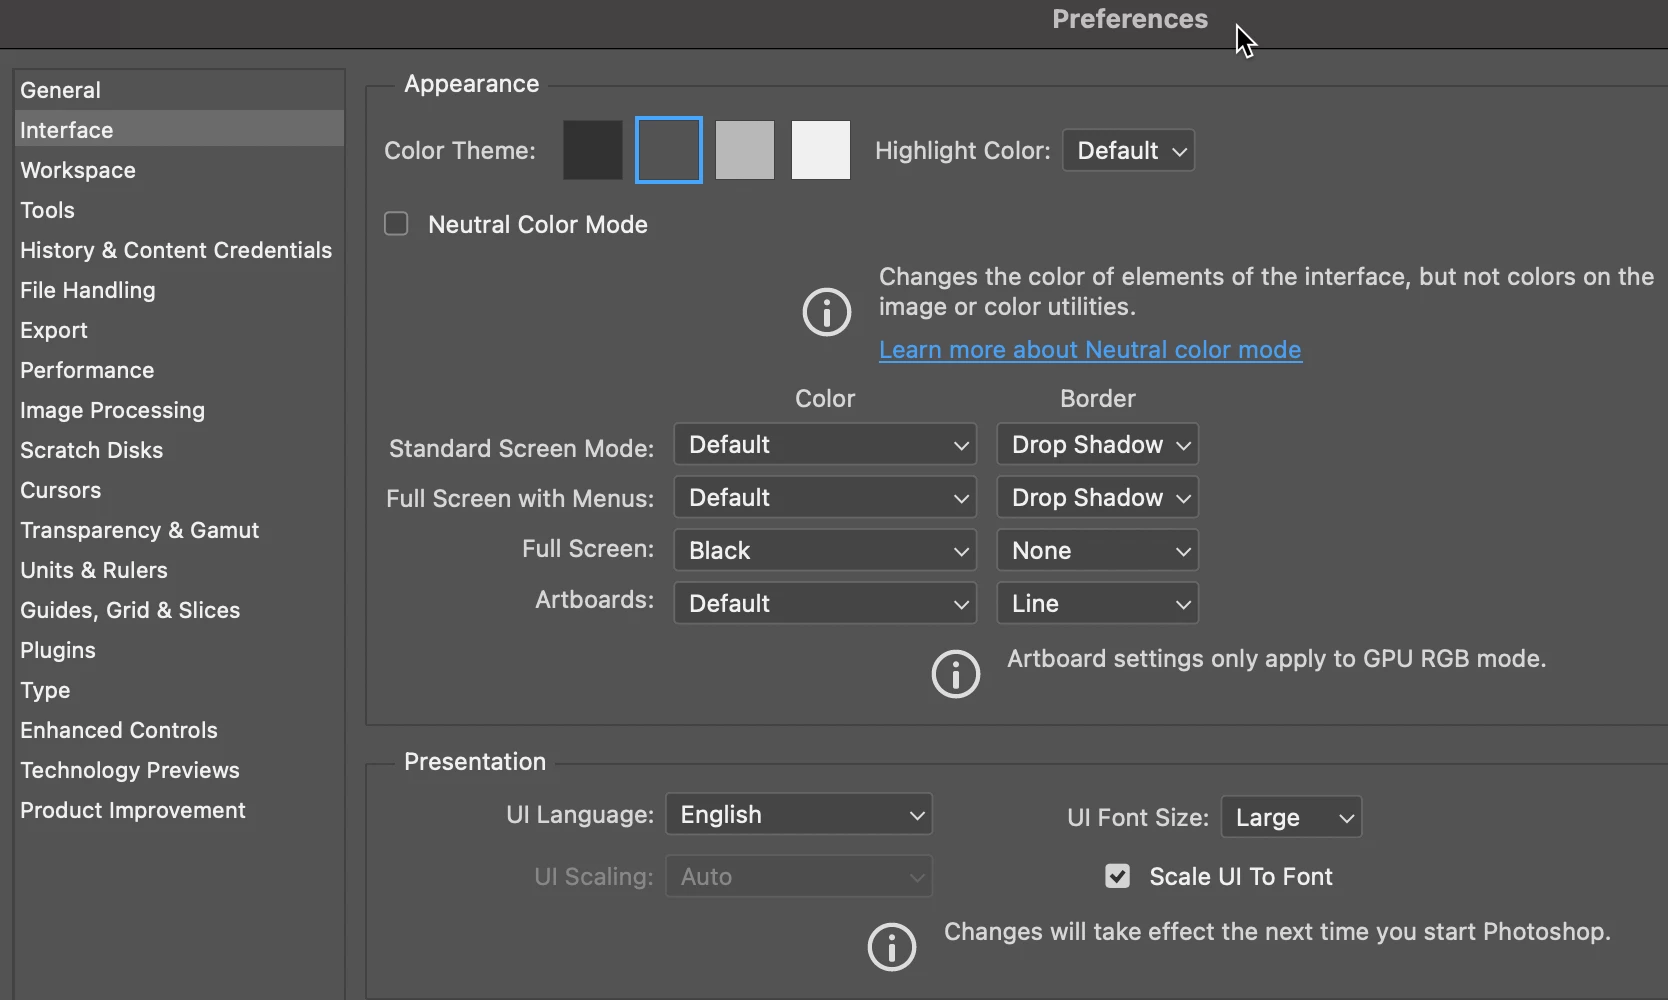Select the darkest Color Theme swatch
The height and width of the screenshot is (1000, 1668).
tap(593, 150)
